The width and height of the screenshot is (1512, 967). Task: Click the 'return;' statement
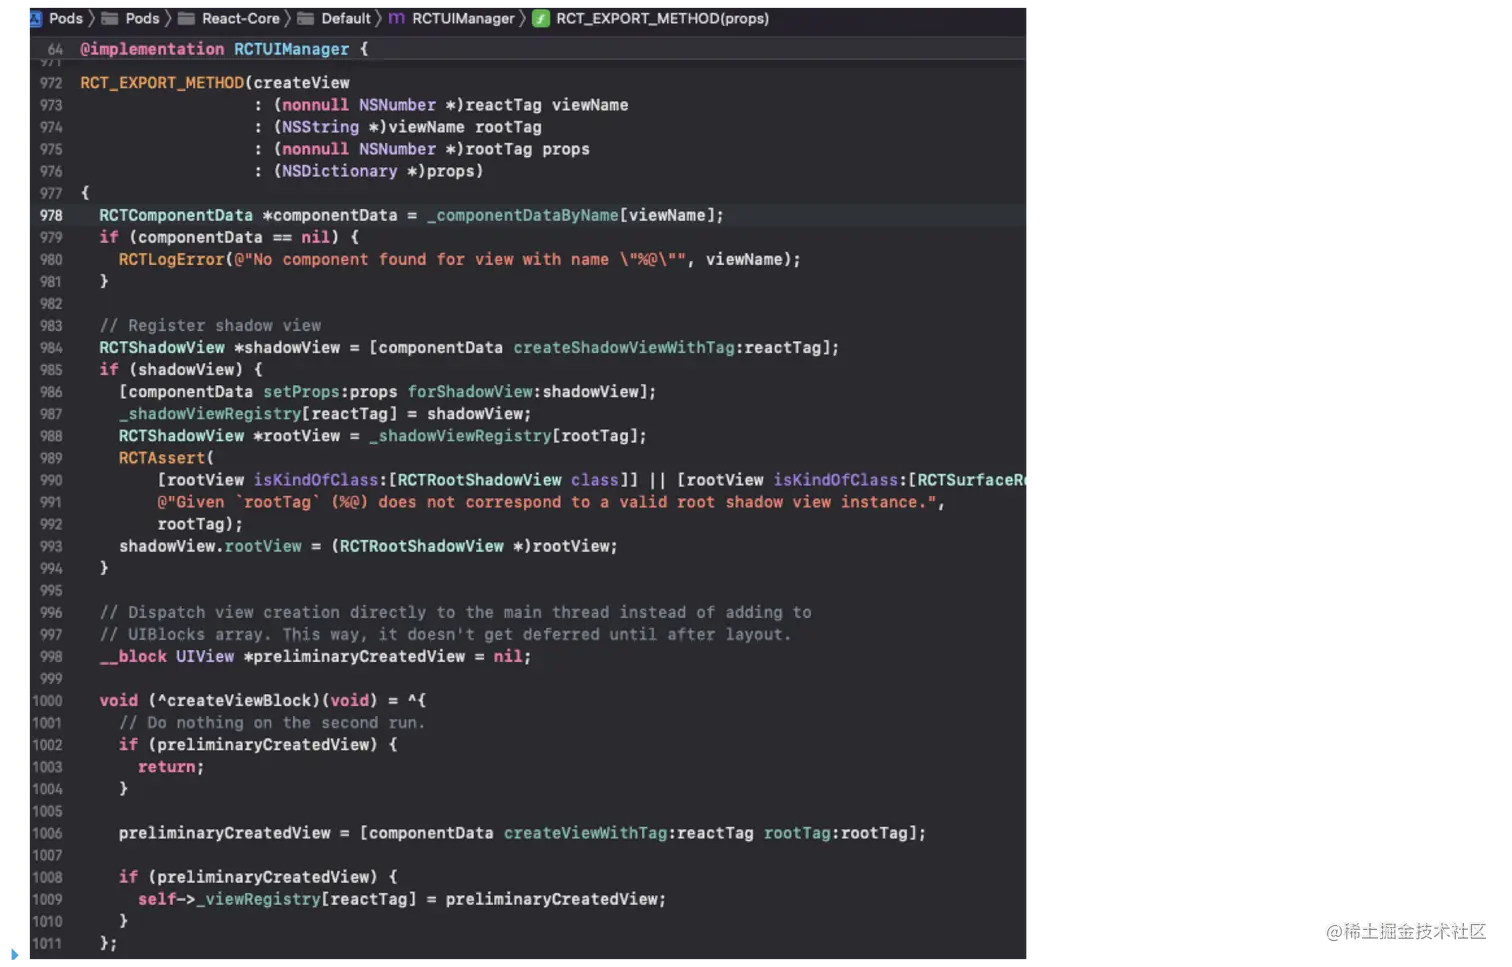tap(171, 767)
